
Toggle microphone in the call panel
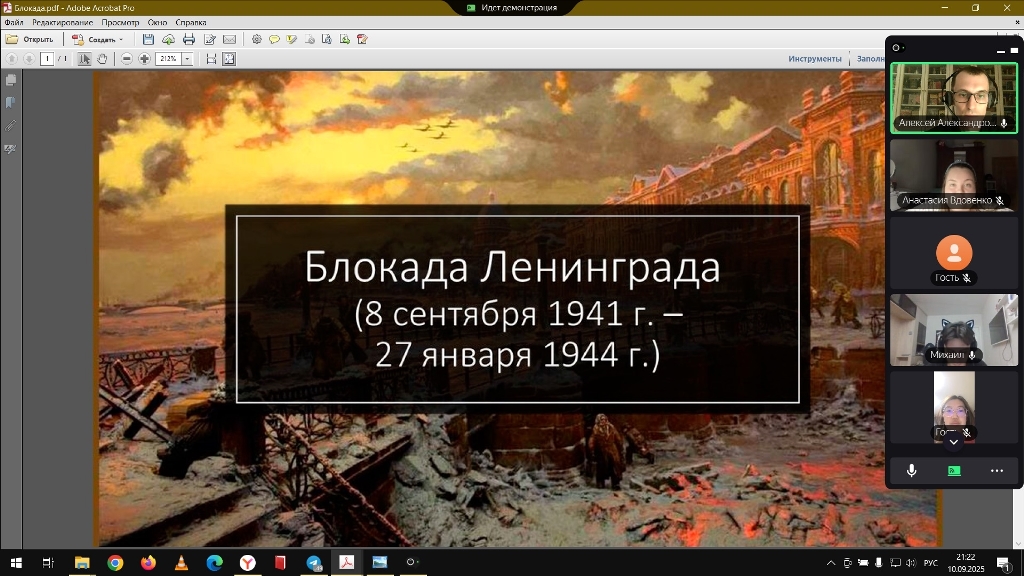pos(911,470)
